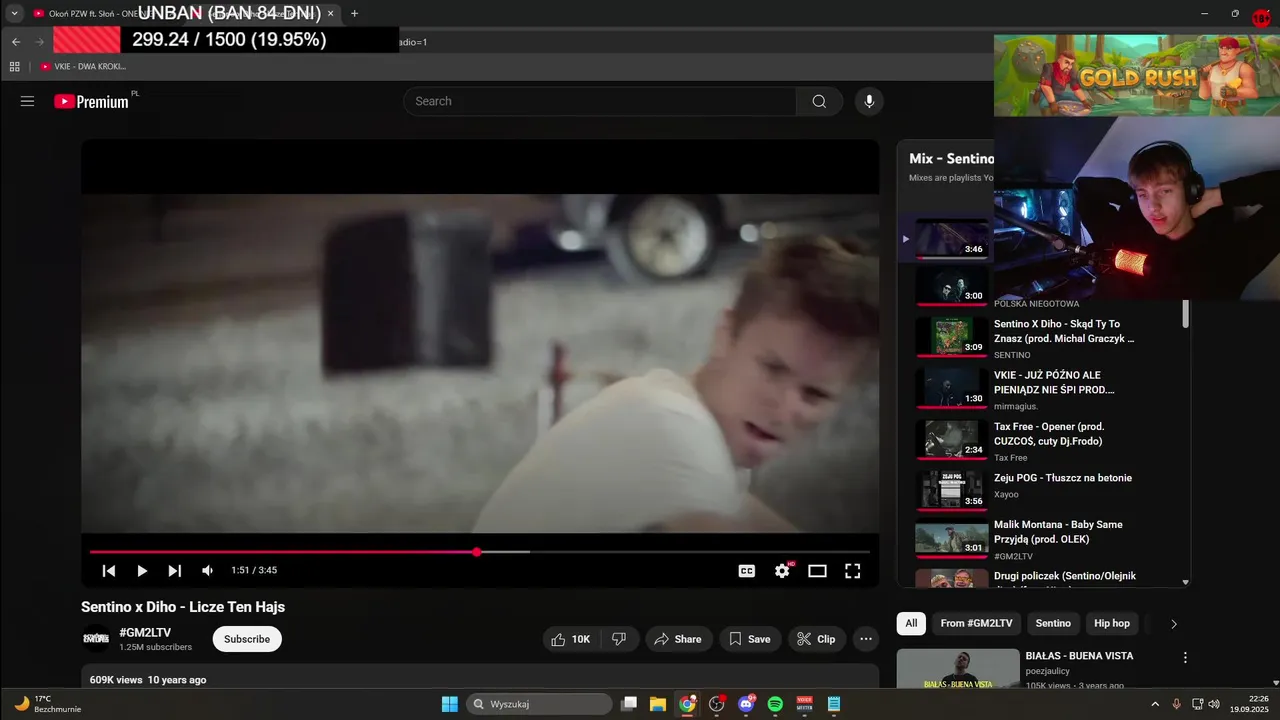
Task: Open the 3:46 currently playing mix thumbnail
Action: pyautogui.click(x=952, y=238)
